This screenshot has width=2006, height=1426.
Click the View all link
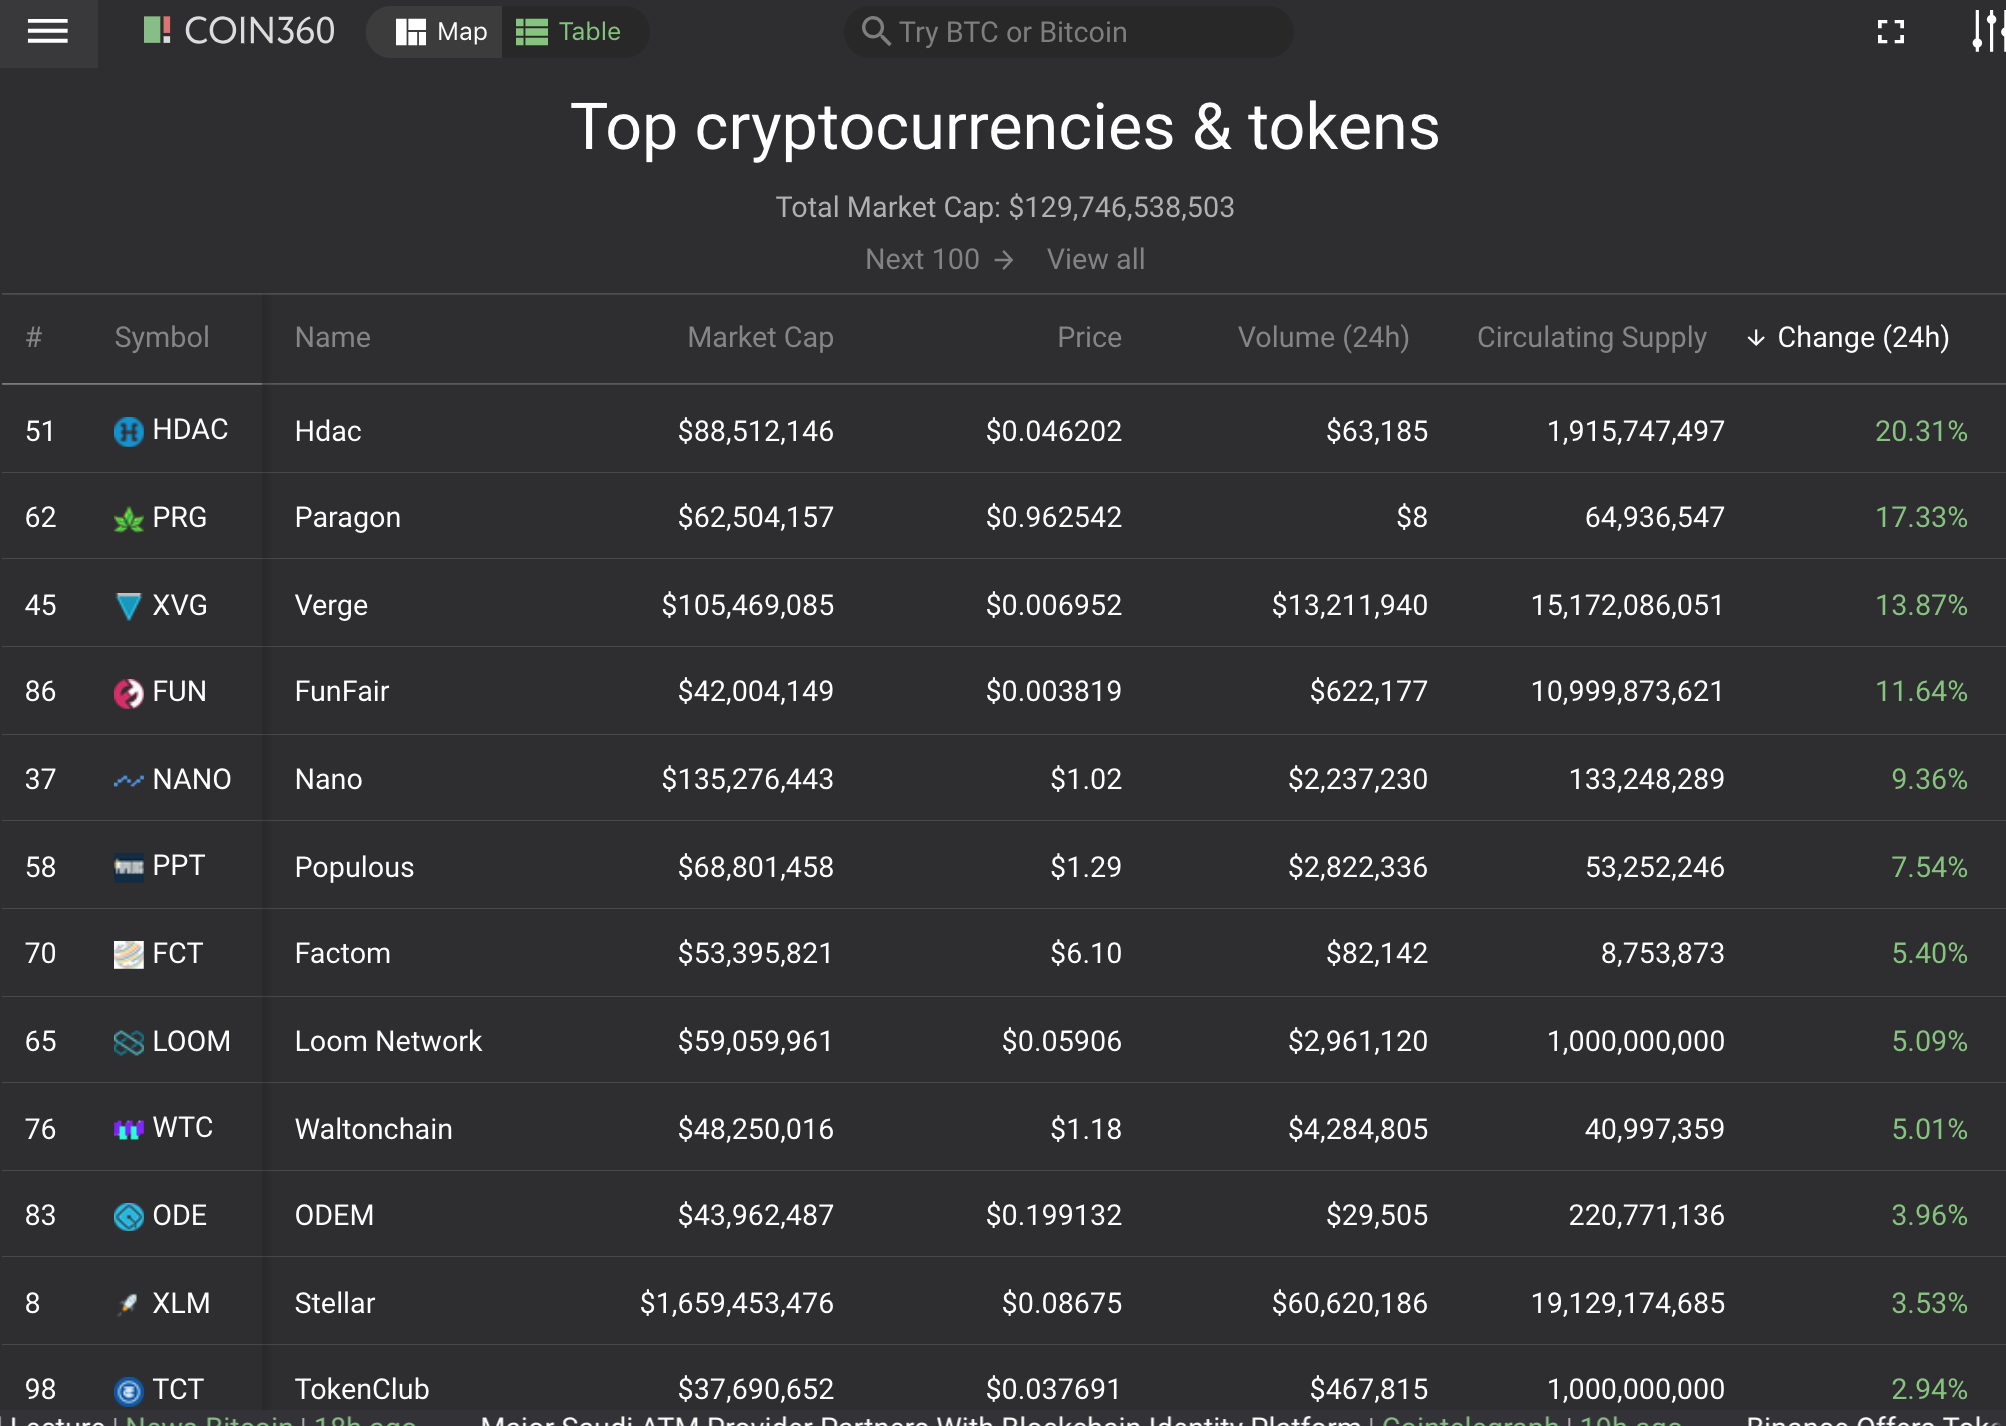pos(1095,260)
